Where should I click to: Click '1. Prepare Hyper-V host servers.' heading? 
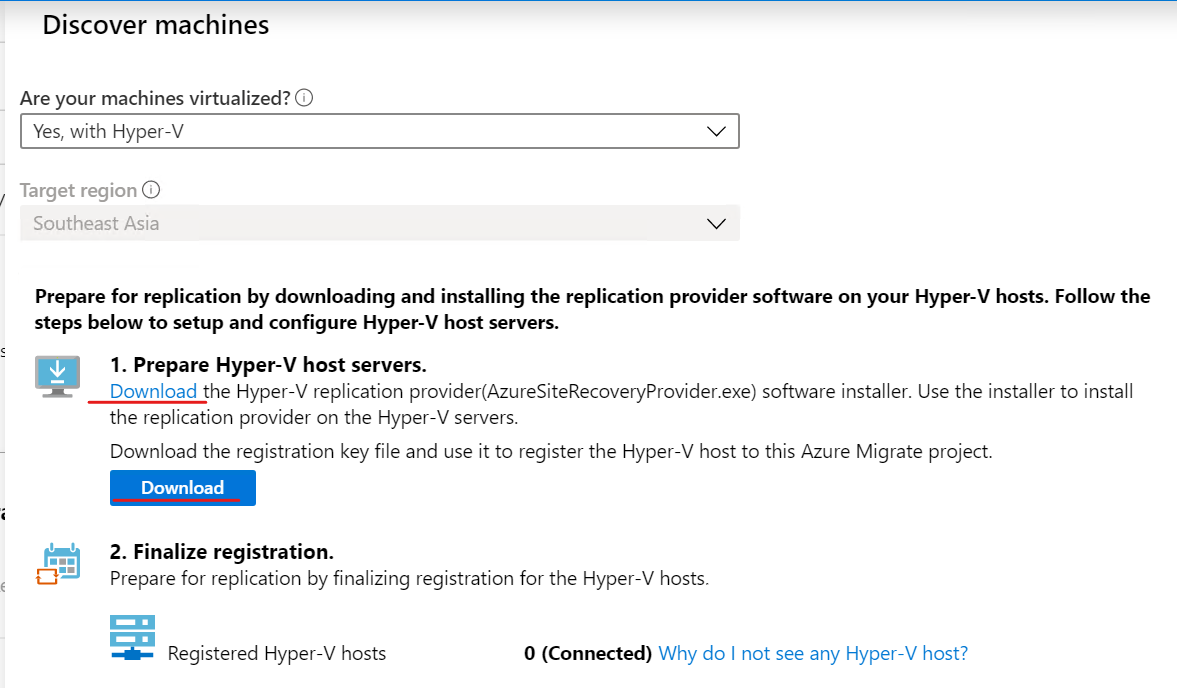[268, 365]
